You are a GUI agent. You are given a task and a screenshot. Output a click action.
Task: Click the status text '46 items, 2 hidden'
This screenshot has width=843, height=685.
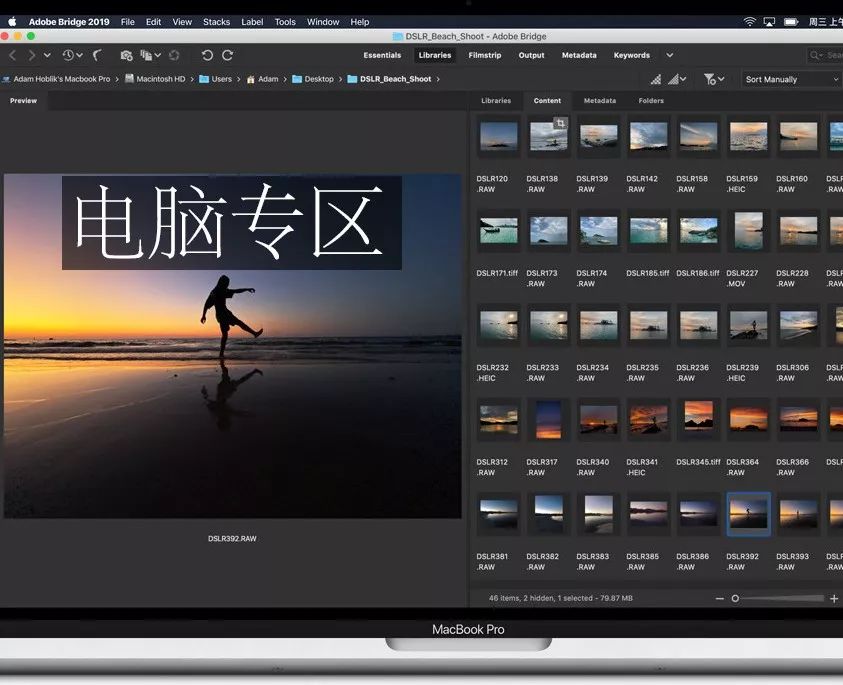tap(519, 598)
